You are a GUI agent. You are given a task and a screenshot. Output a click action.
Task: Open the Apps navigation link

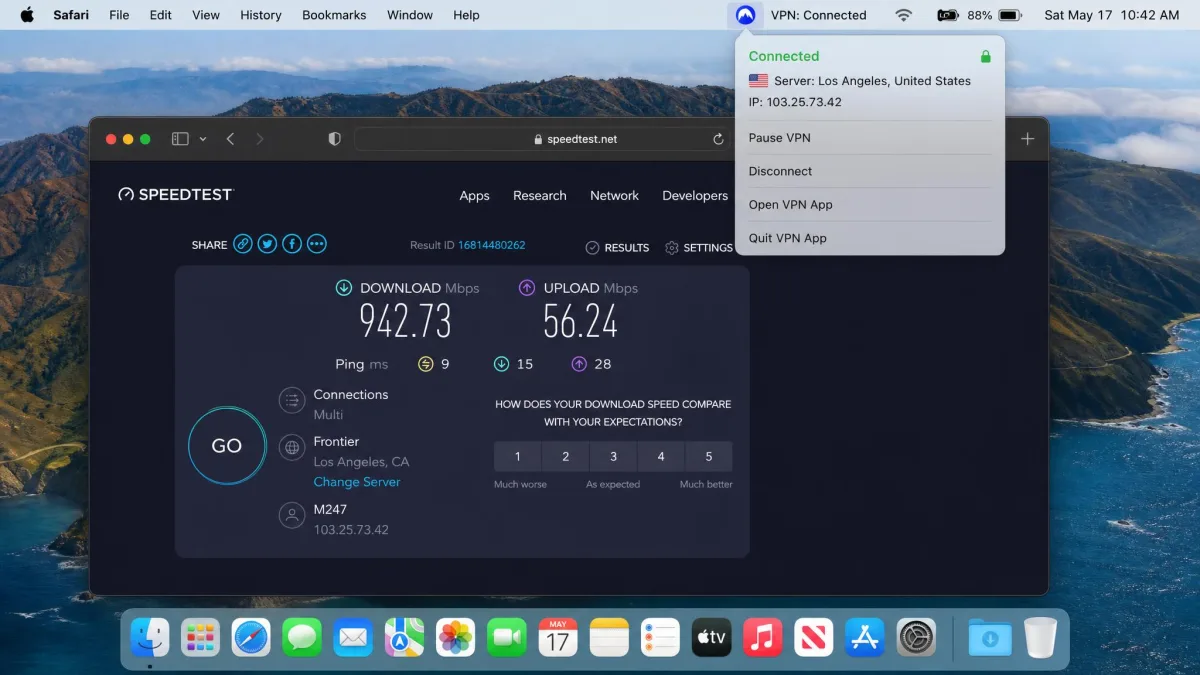point(474,196)
